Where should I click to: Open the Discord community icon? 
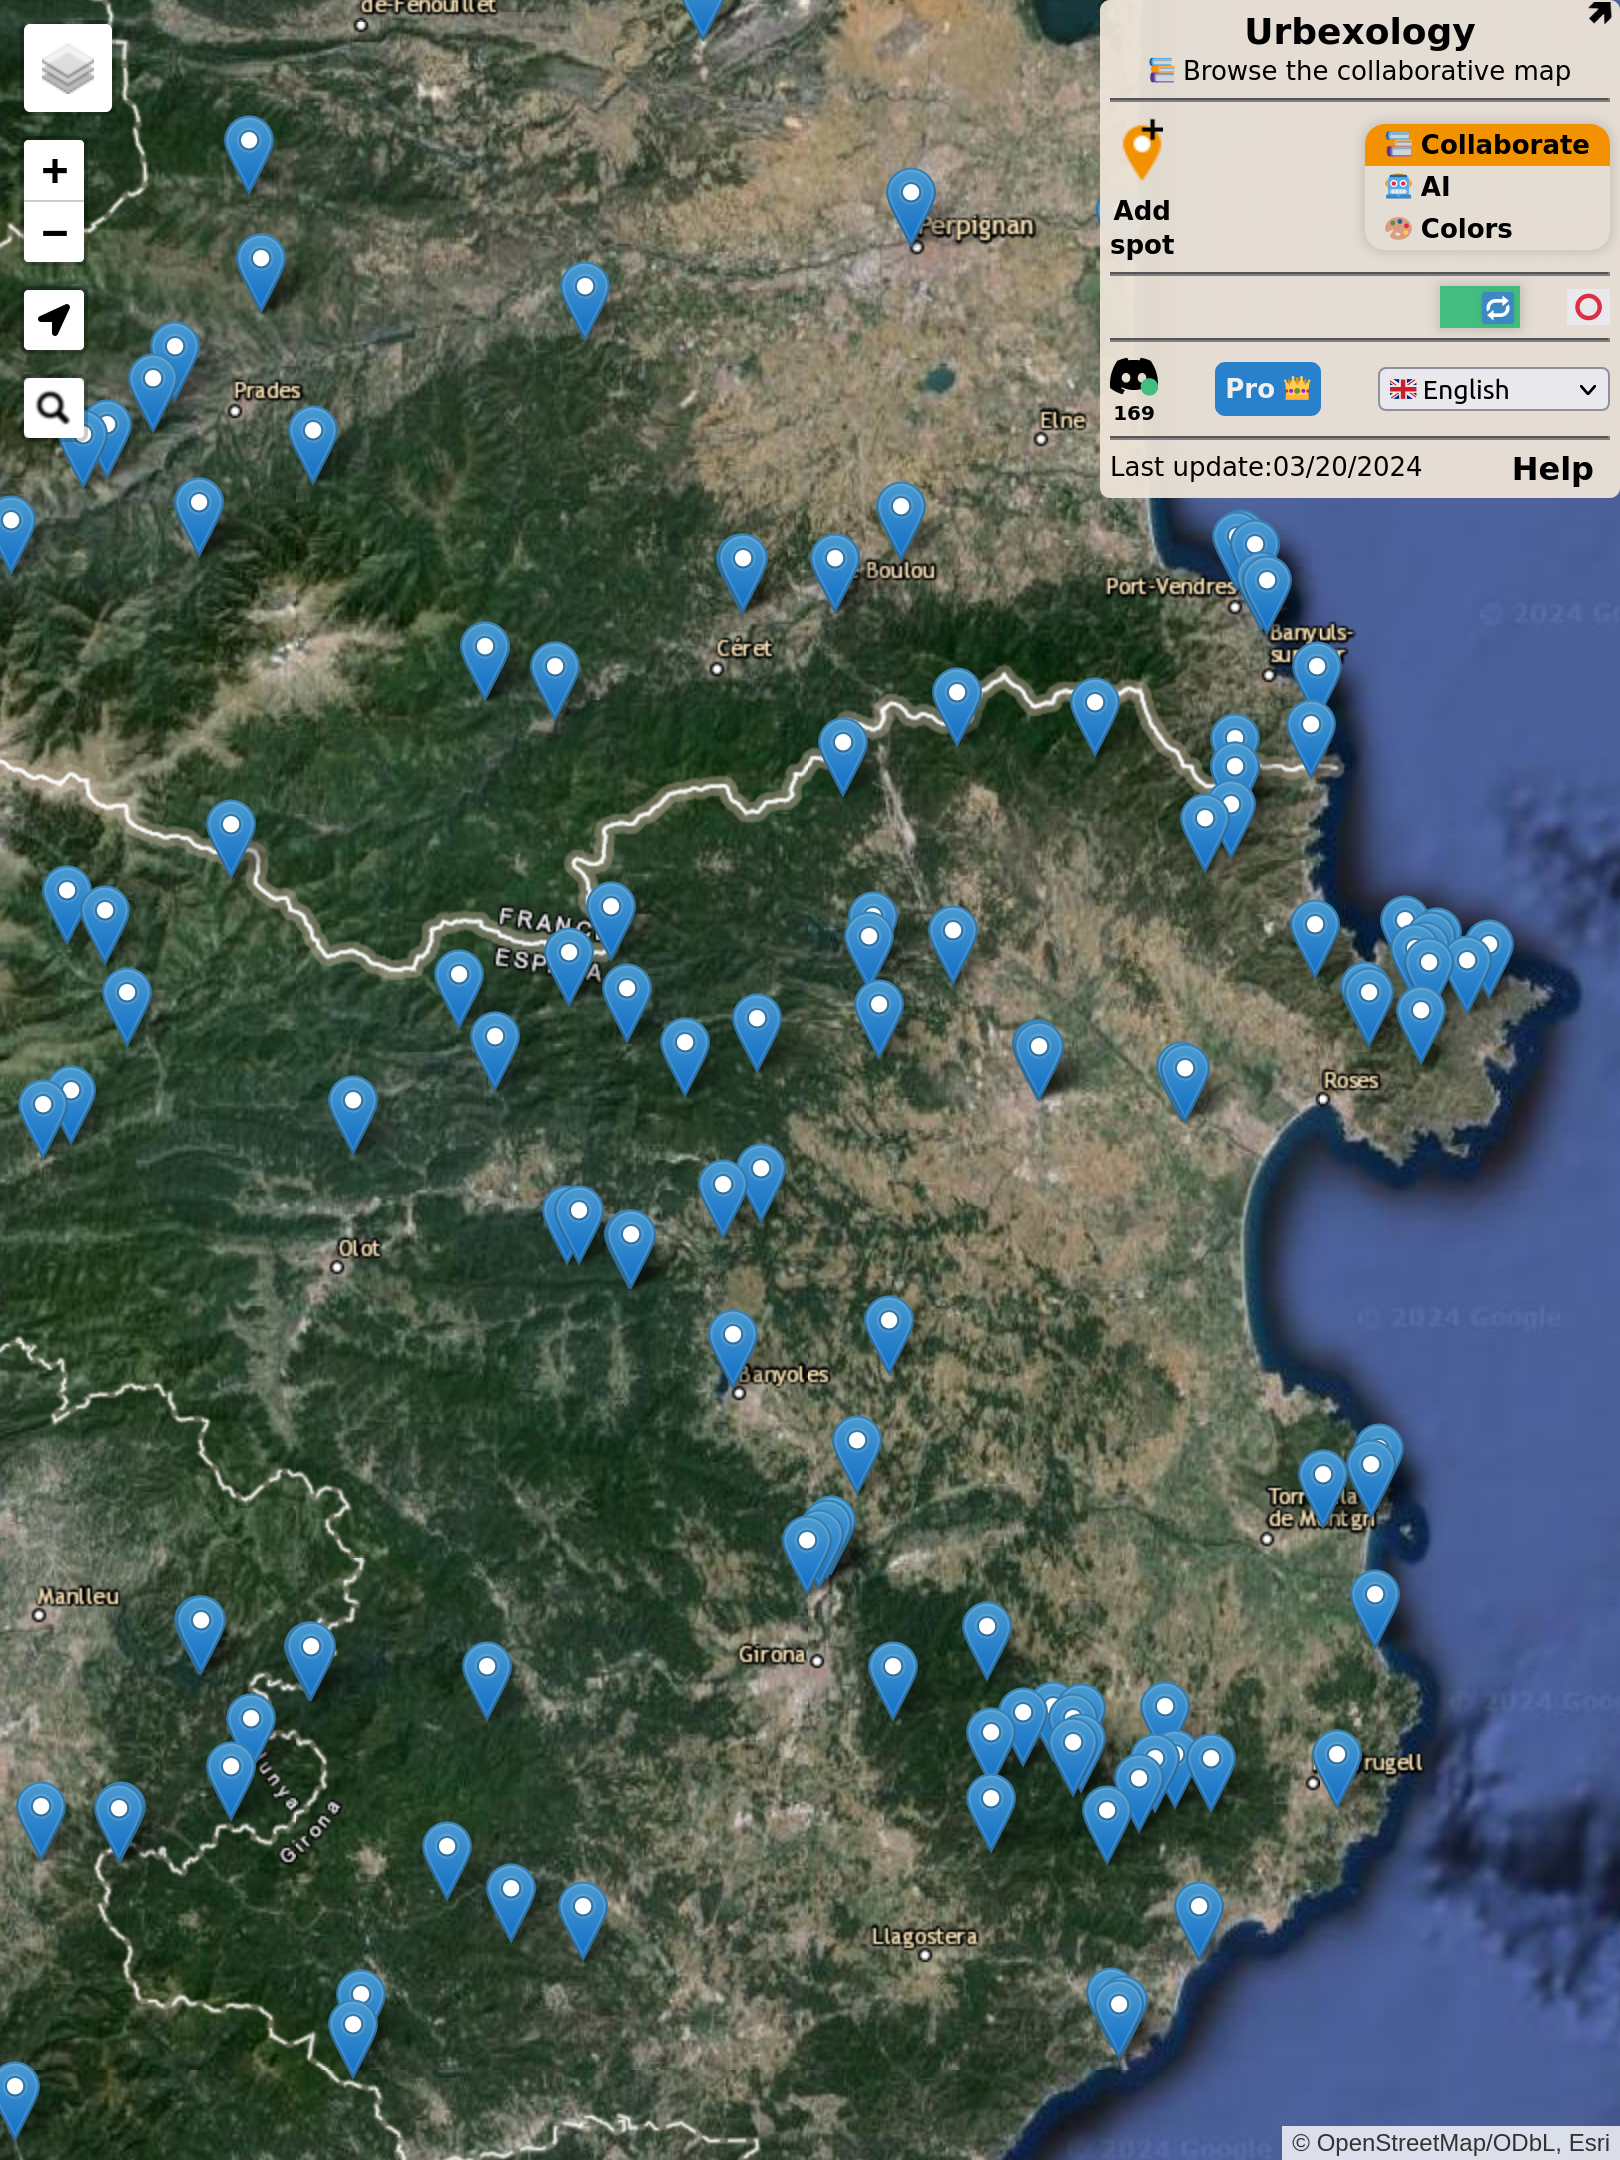[x=1134, y=378]
